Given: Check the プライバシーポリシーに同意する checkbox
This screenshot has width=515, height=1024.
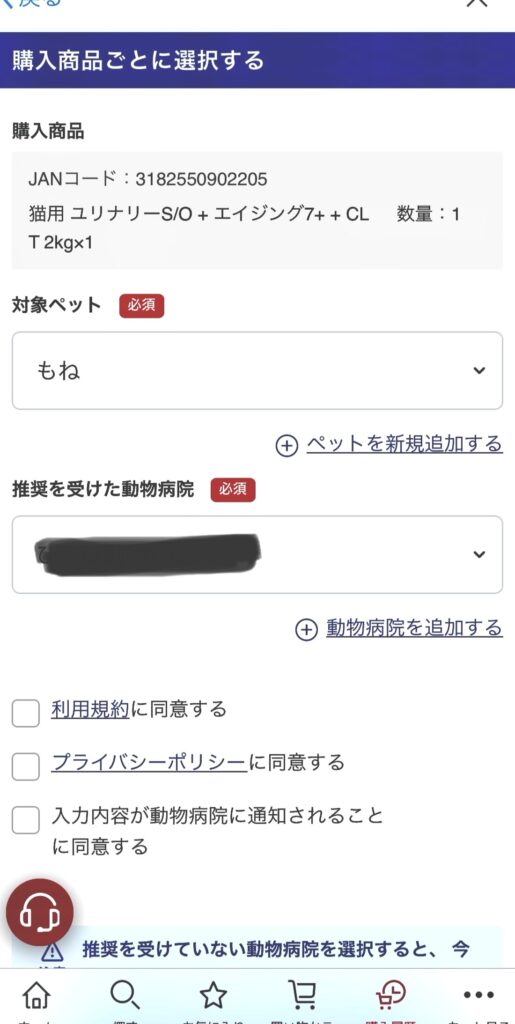Looking at the screenshot, I should (25, 767).
